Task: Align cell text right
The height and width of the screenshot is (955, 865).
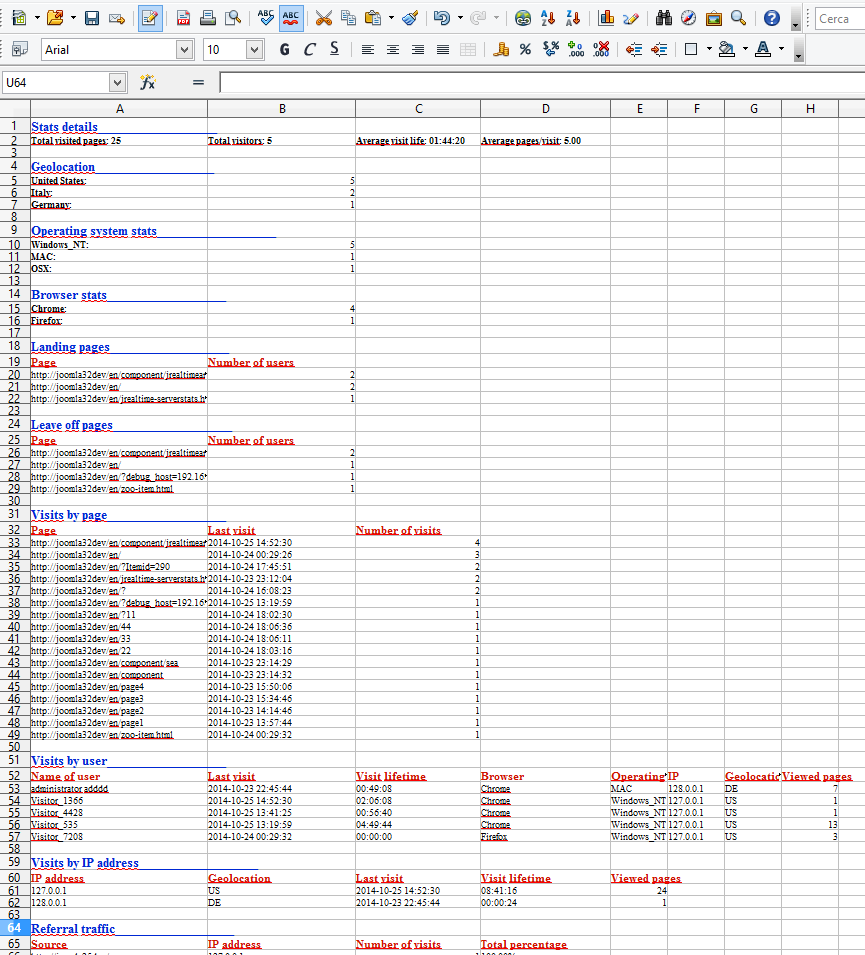Action: click(417, 49)
